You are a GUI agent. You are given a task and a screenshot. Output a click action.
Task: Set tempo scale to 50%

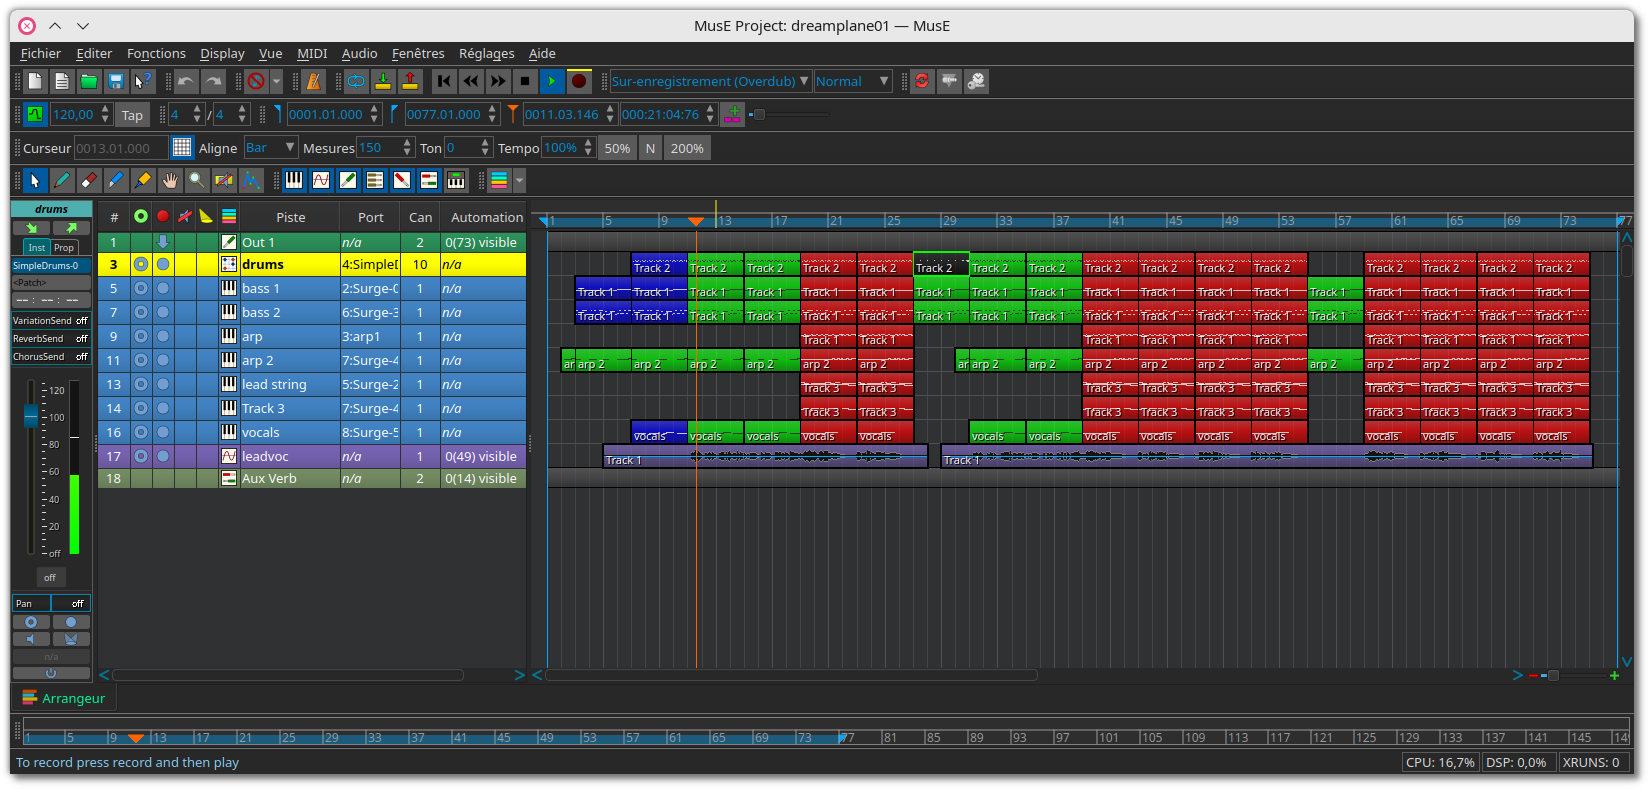coord(617,148)
